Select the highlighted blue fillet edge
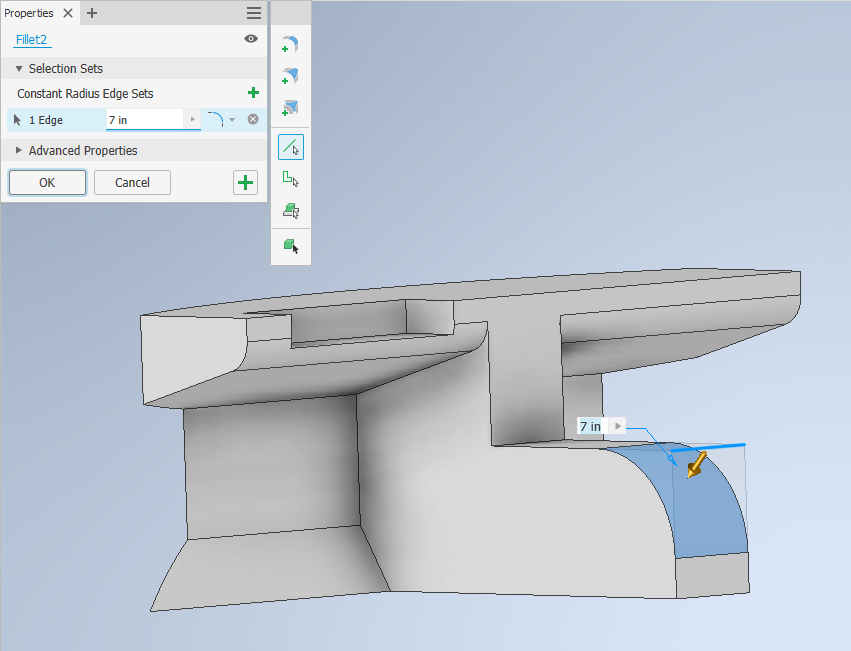The image size is (851, 651). pos(708,447)
